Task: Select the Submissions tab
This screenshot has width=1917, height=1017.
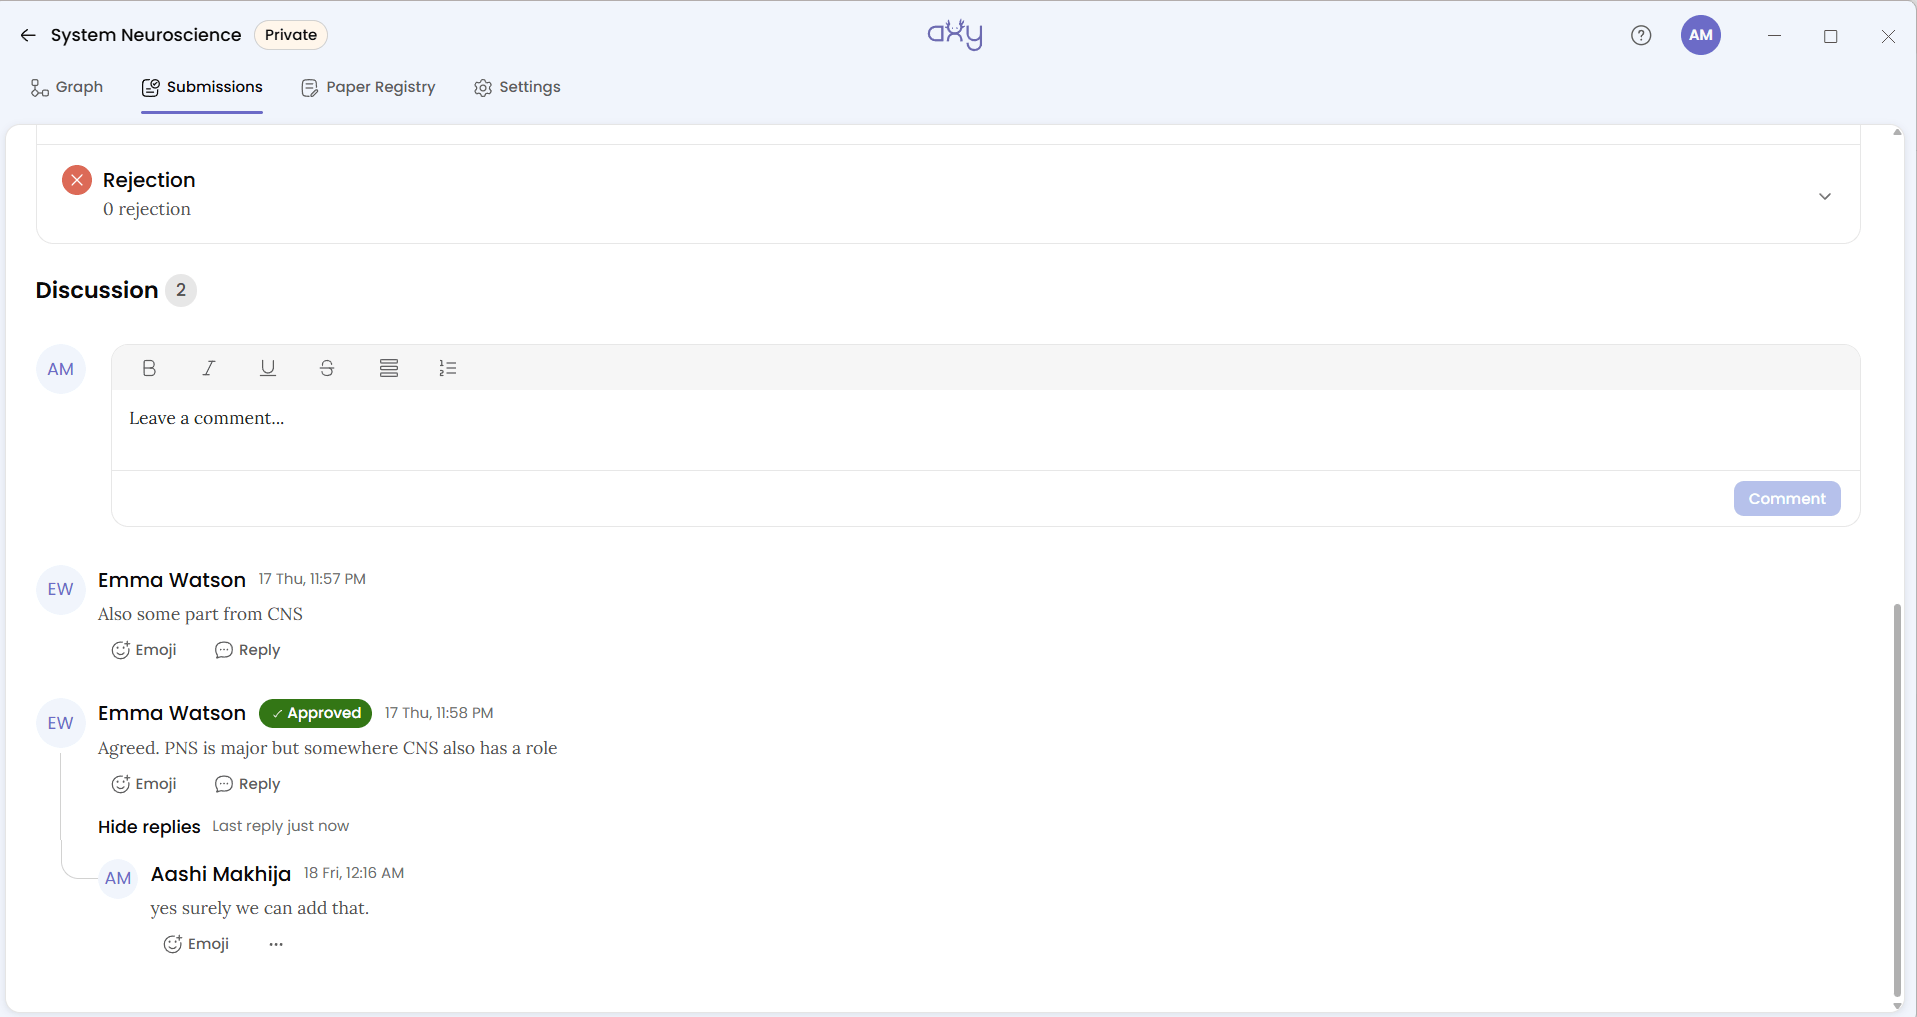Action: (x=202, y=87)
